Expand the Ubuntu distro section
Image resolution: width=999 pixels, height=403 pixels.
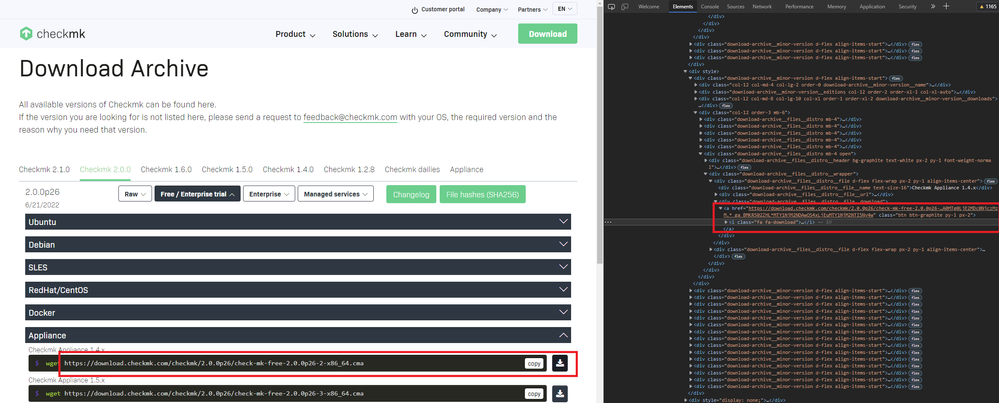pos(298,222)
